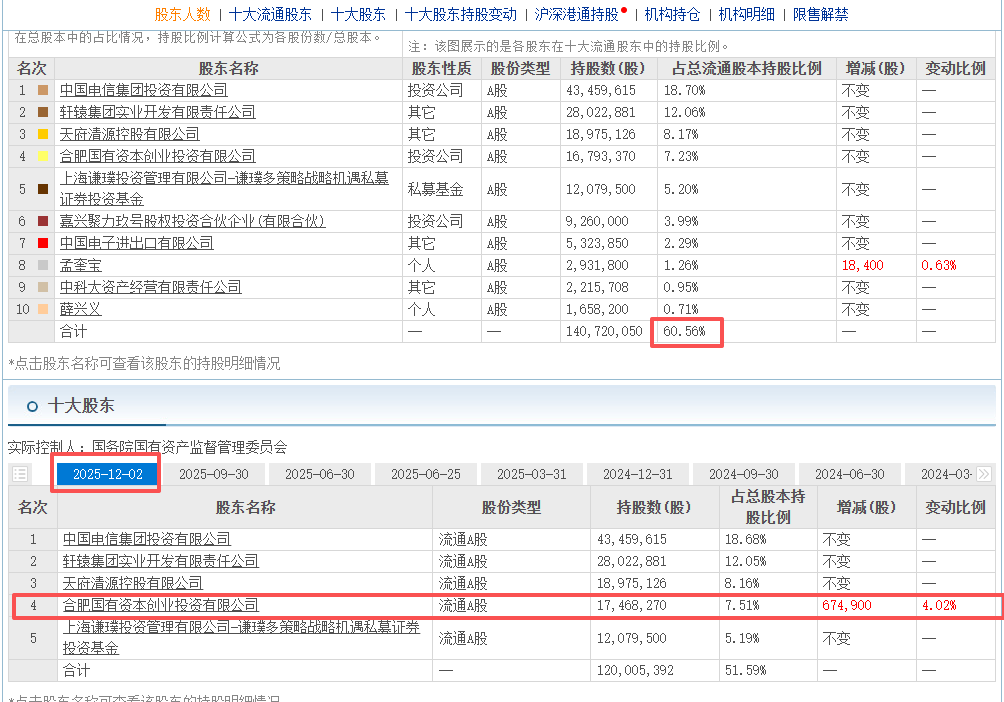Open shareholder 薛兴义 details link

coord(81,309)
